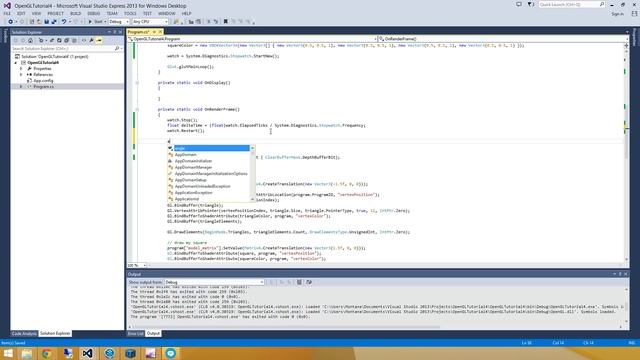
Task: Open Google Chrome from the taskbar
Action: pyautogui.click(x=47, y=353)
